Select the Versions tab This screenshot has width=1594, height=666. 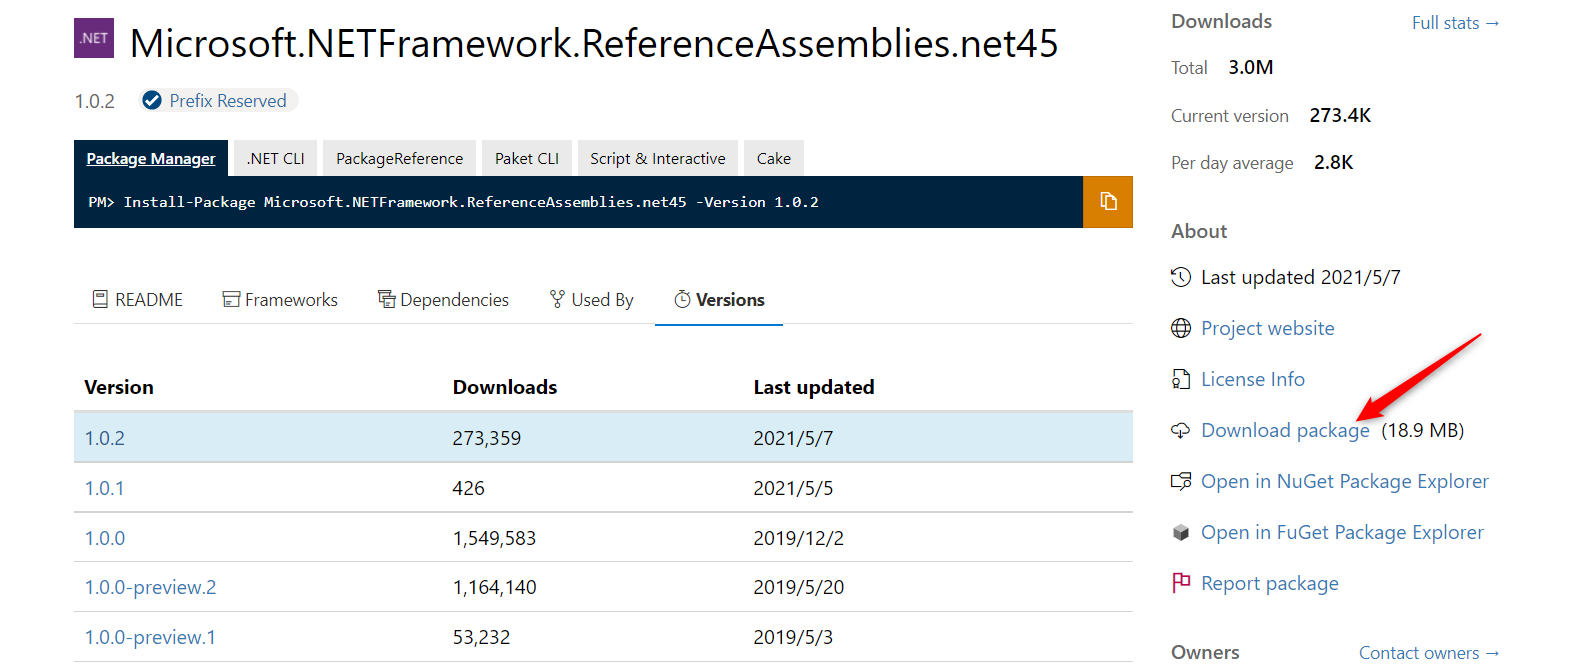click(x=719, y=300)
